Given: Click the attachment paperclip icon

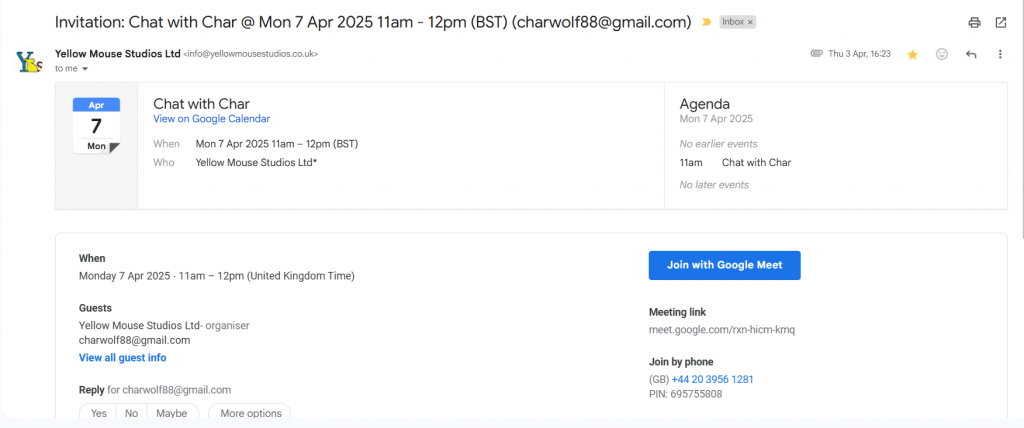Looking at the screenshot, I should click(816, 54).
